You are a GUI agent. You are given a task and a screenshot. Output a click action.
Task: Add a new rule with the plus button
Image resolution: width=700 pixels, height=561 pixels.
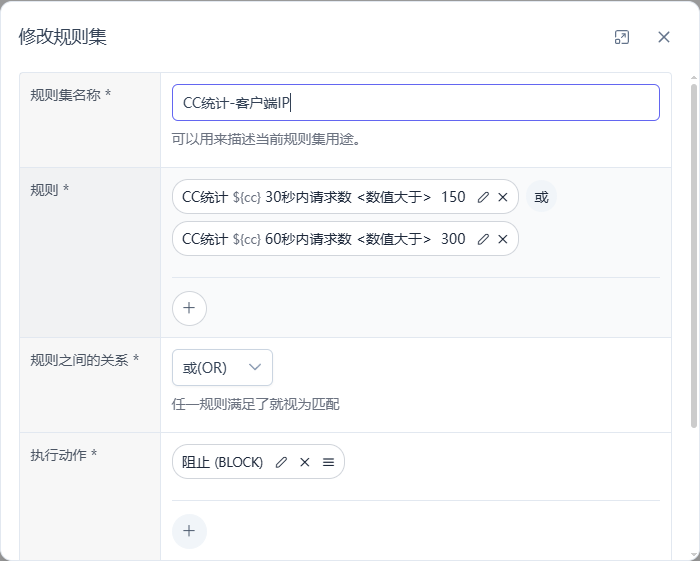click(x=189, y=308)
